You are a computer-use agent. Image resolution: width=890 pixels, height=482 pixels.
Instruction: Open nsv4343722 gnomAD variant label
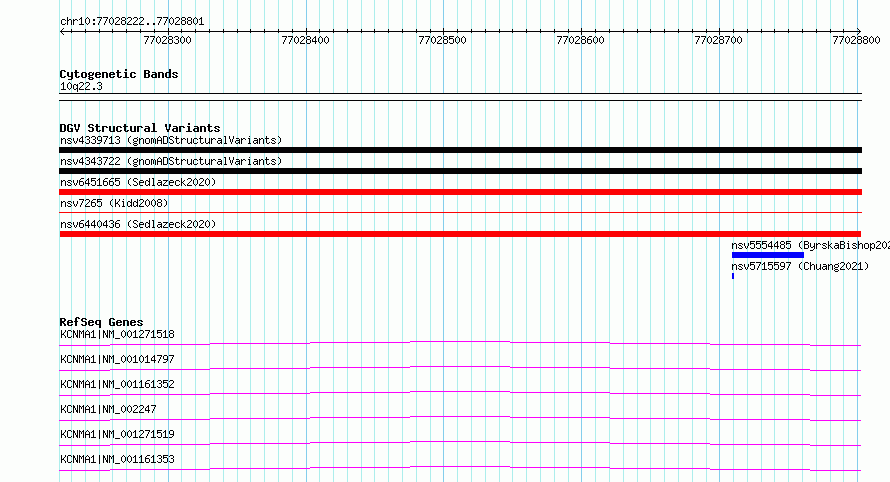coord(171,161)
